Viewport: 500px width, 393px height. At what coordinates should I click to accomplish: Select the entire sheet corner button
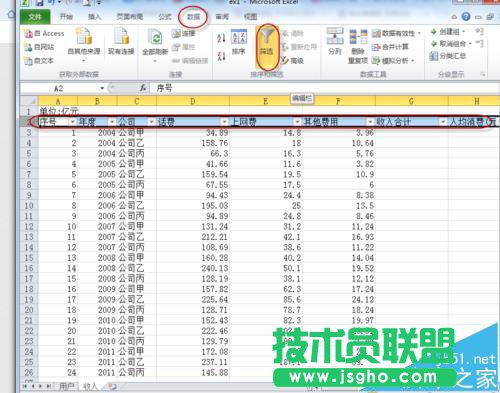[x=29, y=101]
